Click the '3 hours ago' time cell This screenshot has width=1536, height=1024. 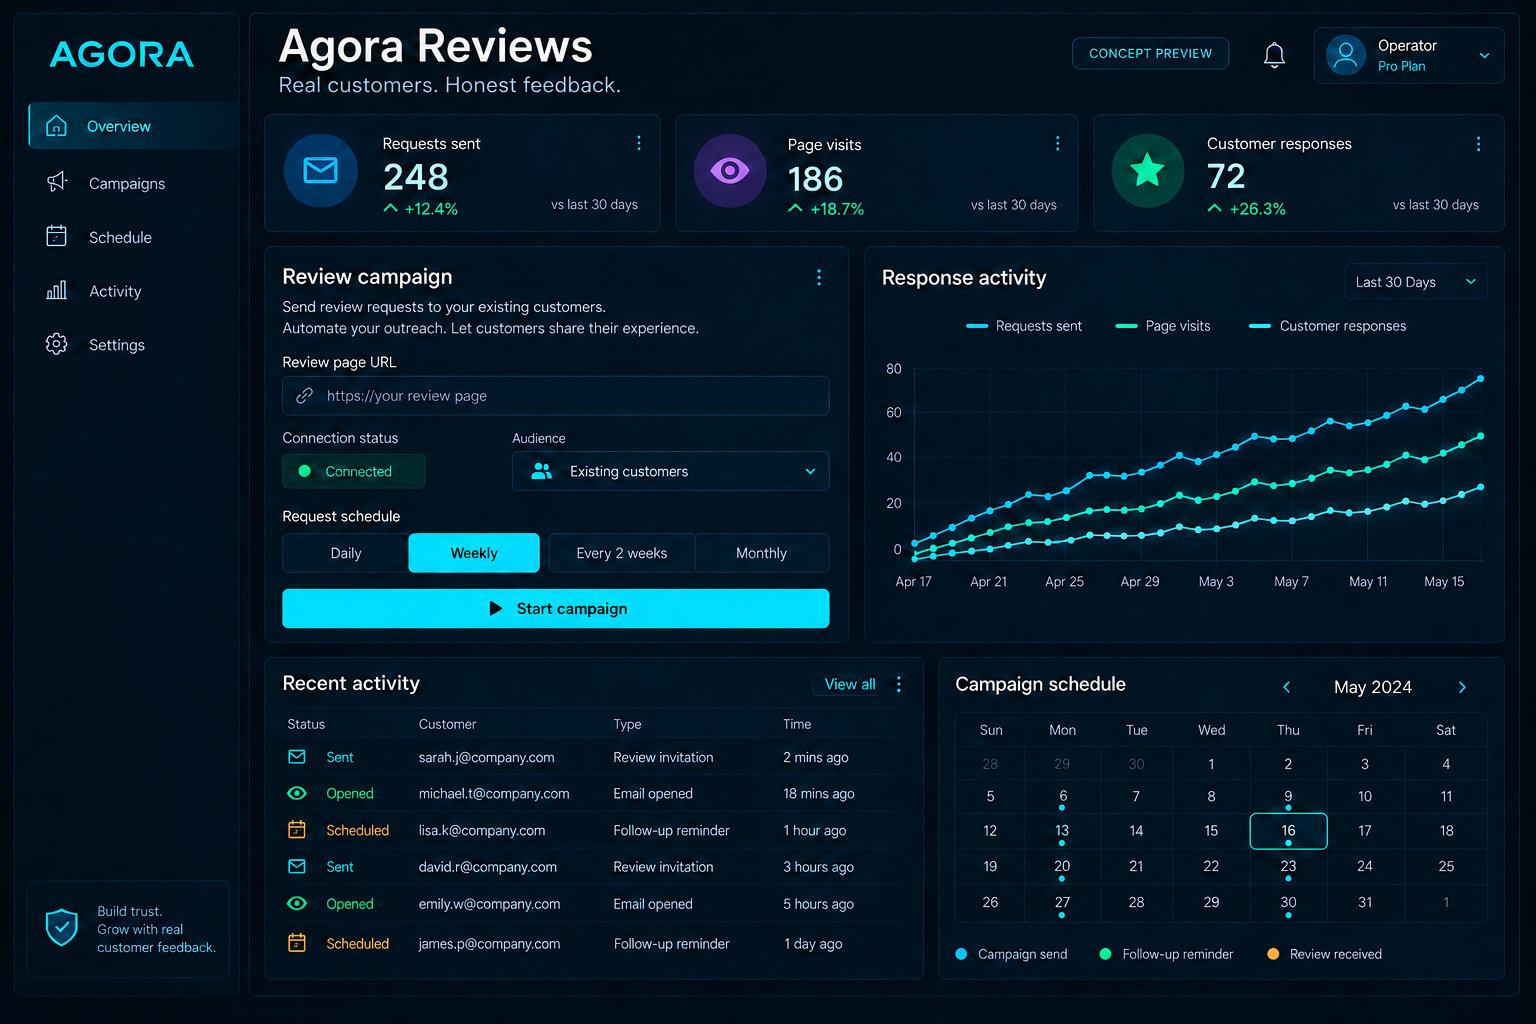tap(818, 867)
